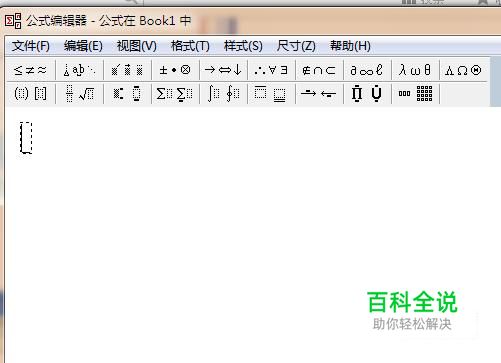Open miscellaneous symbols palette (∂∞ℓ)
The width and height of the screenshot is (501, 363).
coord(367,70)
